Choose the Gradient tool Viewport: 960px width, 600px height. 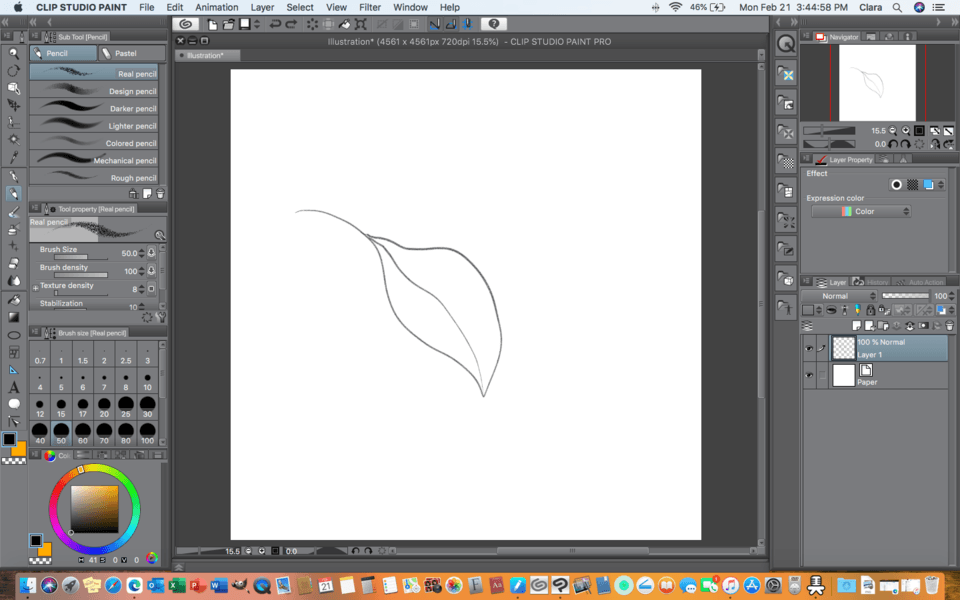pos(14,317)
